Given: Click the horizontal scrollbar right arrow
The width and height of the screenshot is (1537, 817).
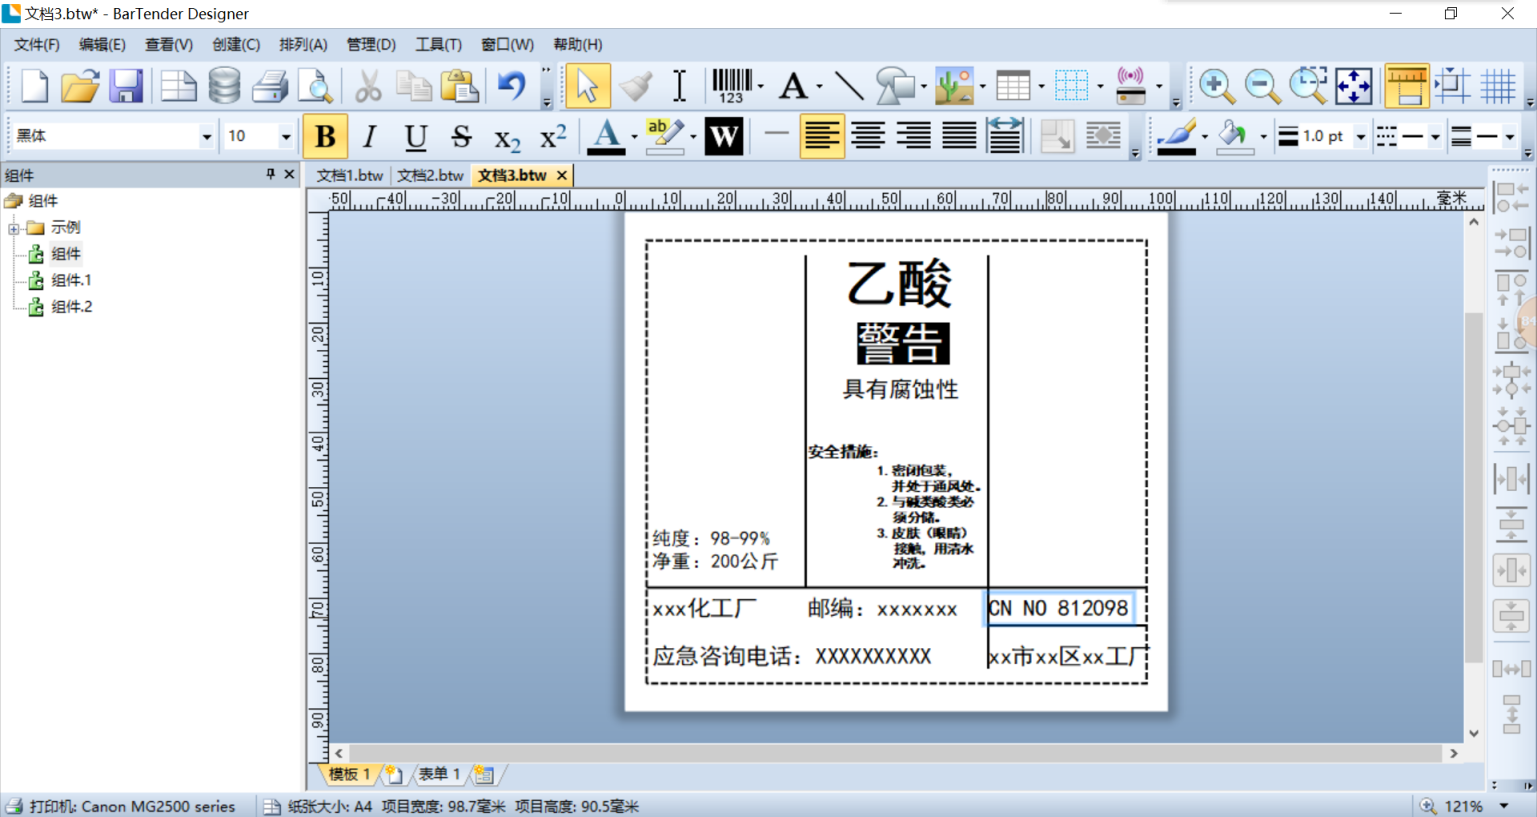Looking at the screenshot, I should click(x=1454, y=753).
